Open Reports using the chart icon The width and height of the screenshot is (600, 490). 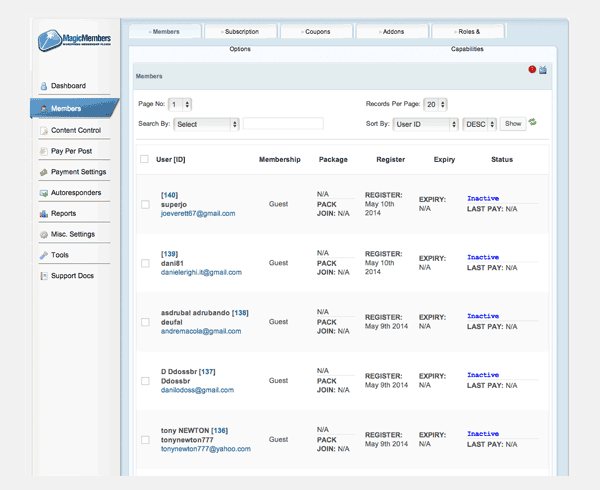point(43,214)
